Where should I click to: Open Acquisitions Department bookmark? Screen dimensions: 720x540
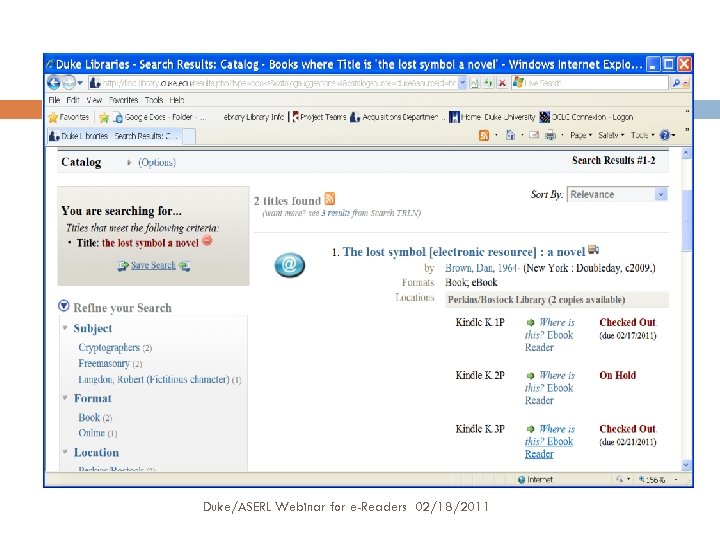click(x=395, y=117)
